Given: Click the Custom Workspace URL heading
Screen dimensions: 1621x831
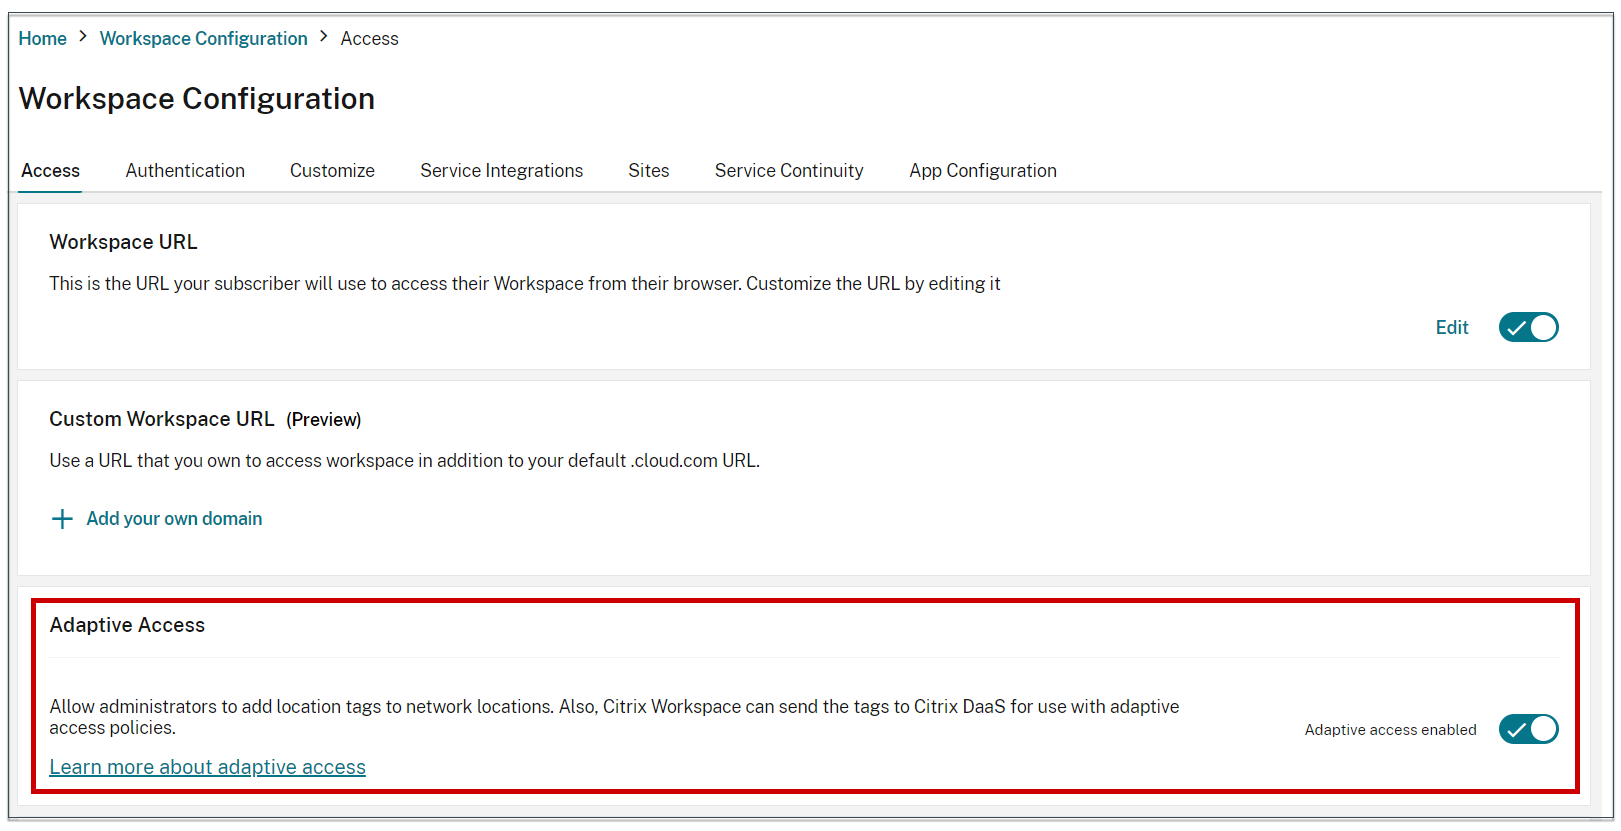Looking at the screenshot, I should (x=161, y=419).
